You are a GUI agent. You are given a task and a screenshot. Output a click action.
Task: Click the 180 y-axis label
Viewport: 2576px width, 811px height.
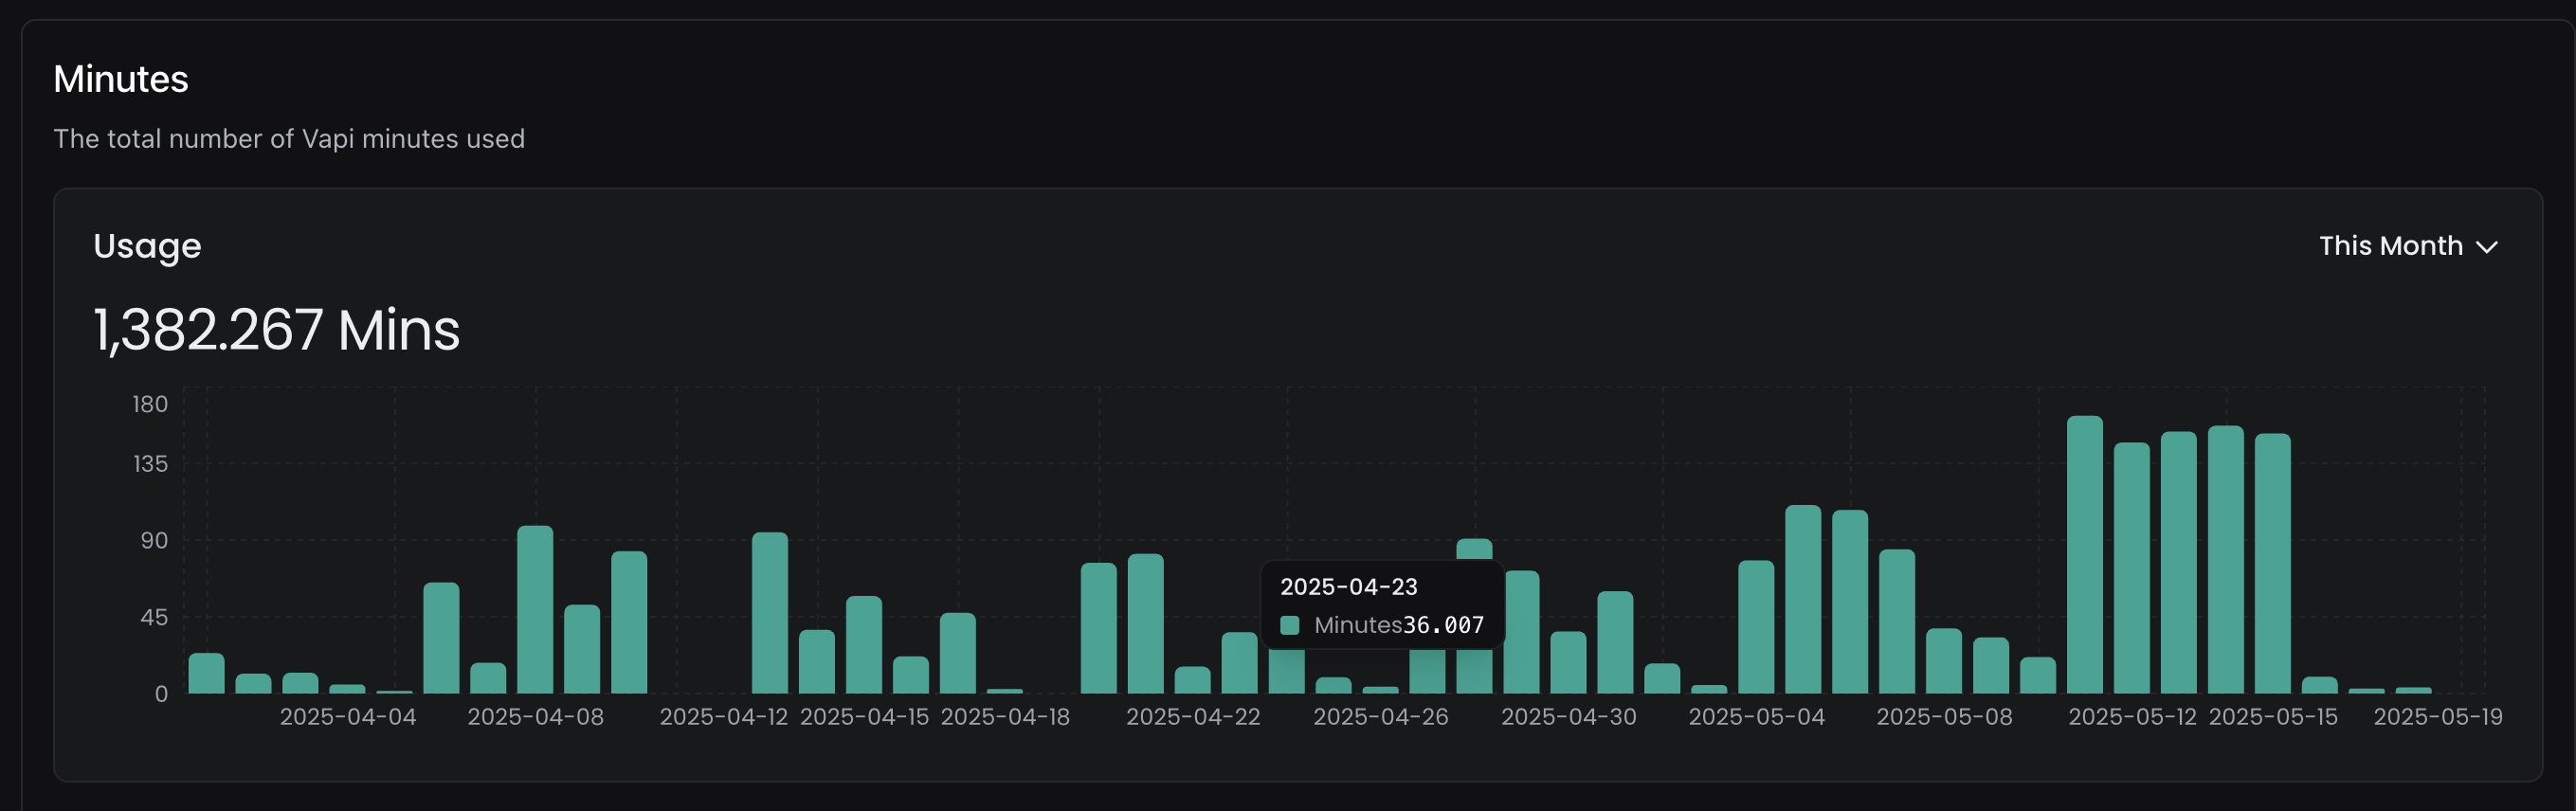pyautogui.click(x=150, y=404)
